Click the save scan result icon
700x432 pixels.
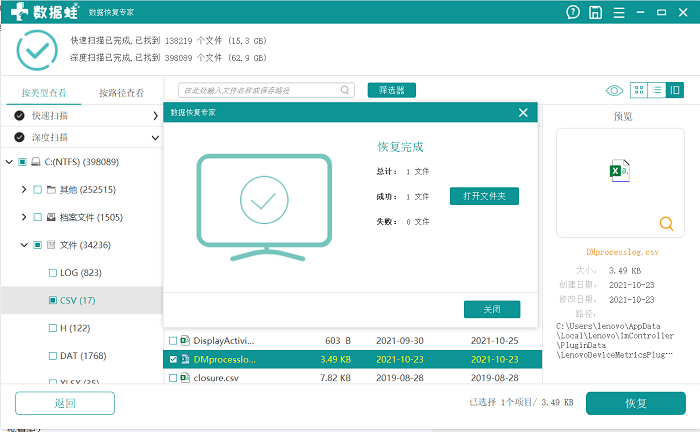pyautogui.click(x=595, y=12)
